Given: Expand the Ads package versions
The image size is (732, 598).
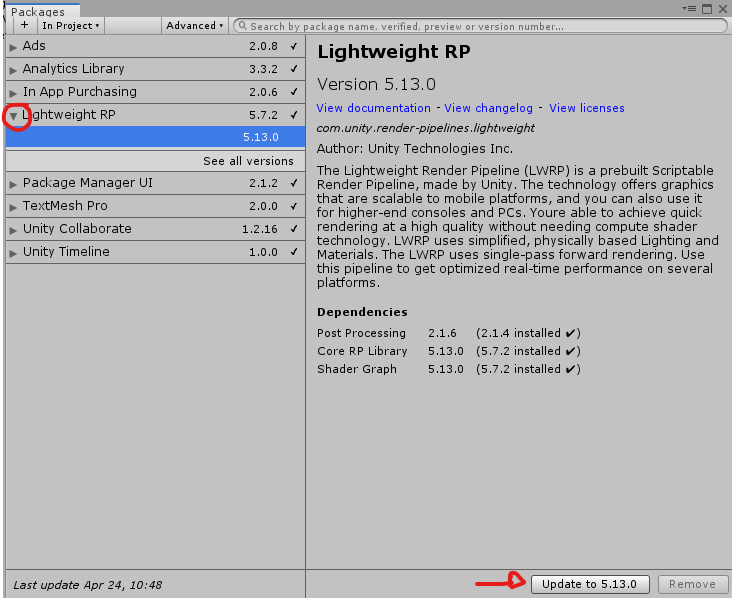Looking at the screenshot, I should 13,47.
